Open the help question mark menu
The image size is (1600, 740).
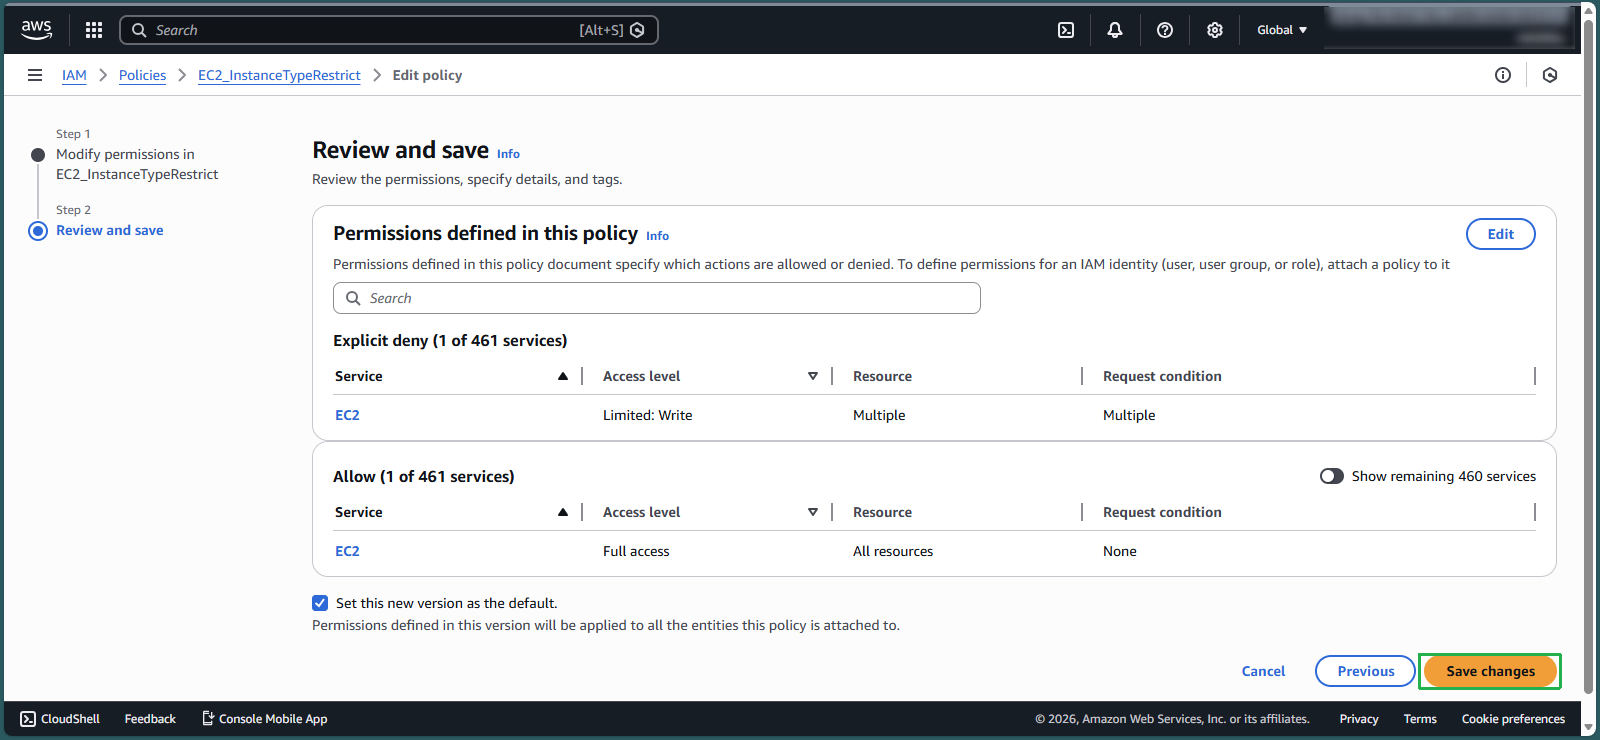(1165, 30)
